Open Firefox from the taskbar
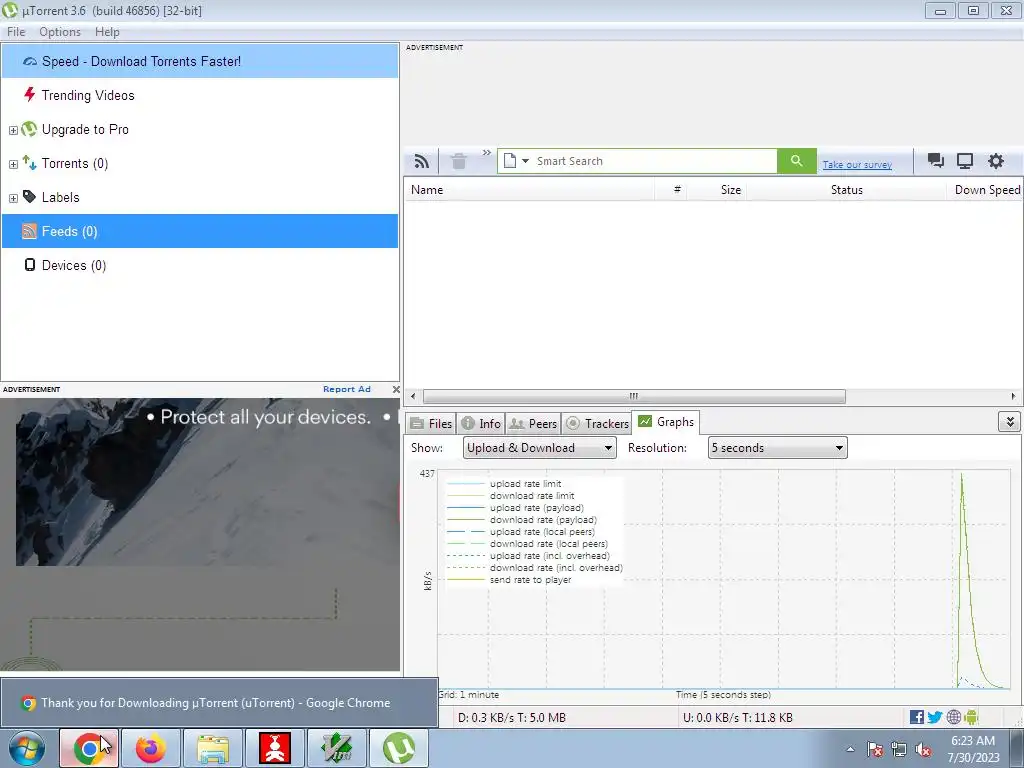This screenshot has width=1024, height=768. [x=151, y=748]
